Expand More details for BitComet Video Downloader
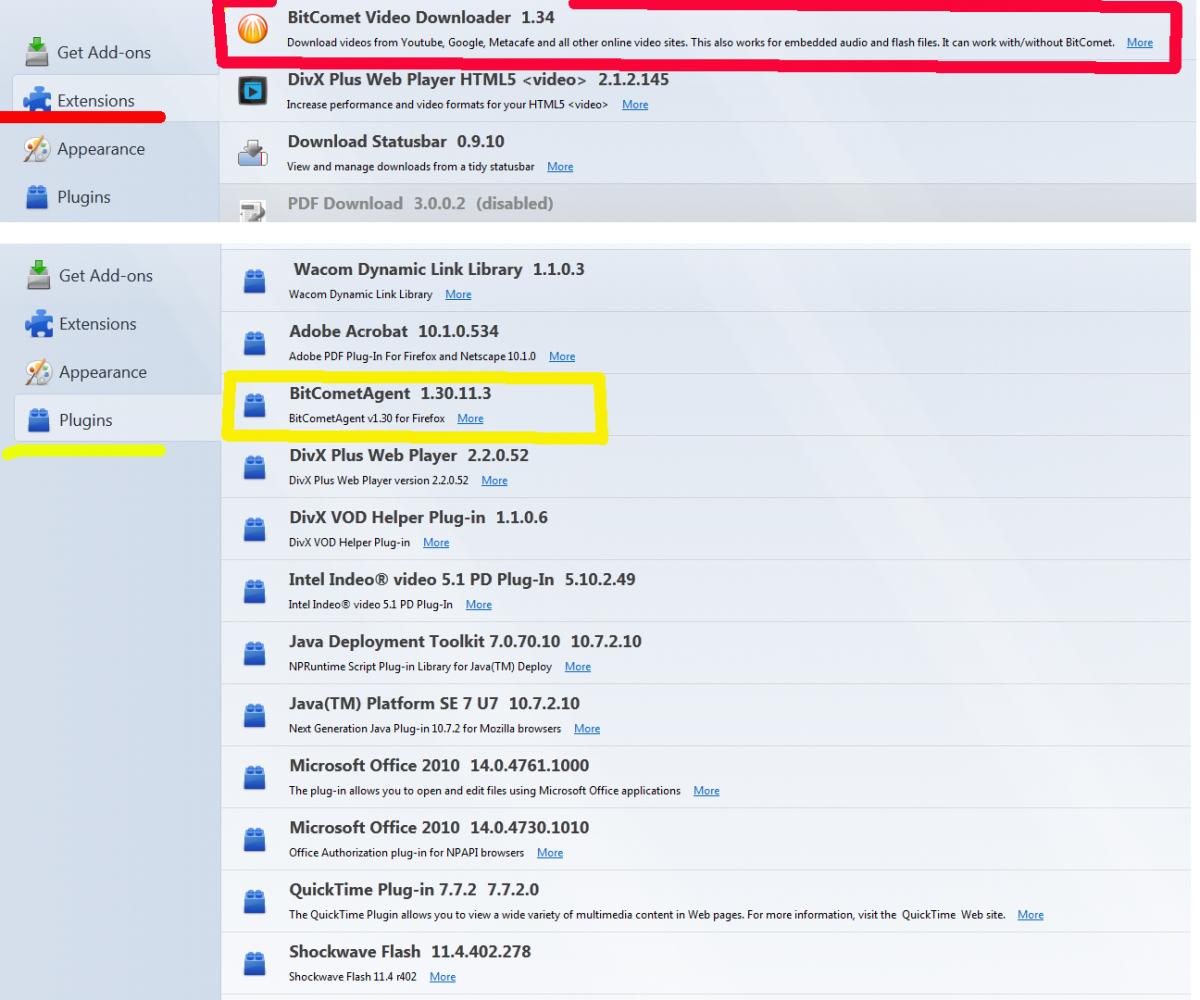1200x1000 pixels. click(1139, 43)
